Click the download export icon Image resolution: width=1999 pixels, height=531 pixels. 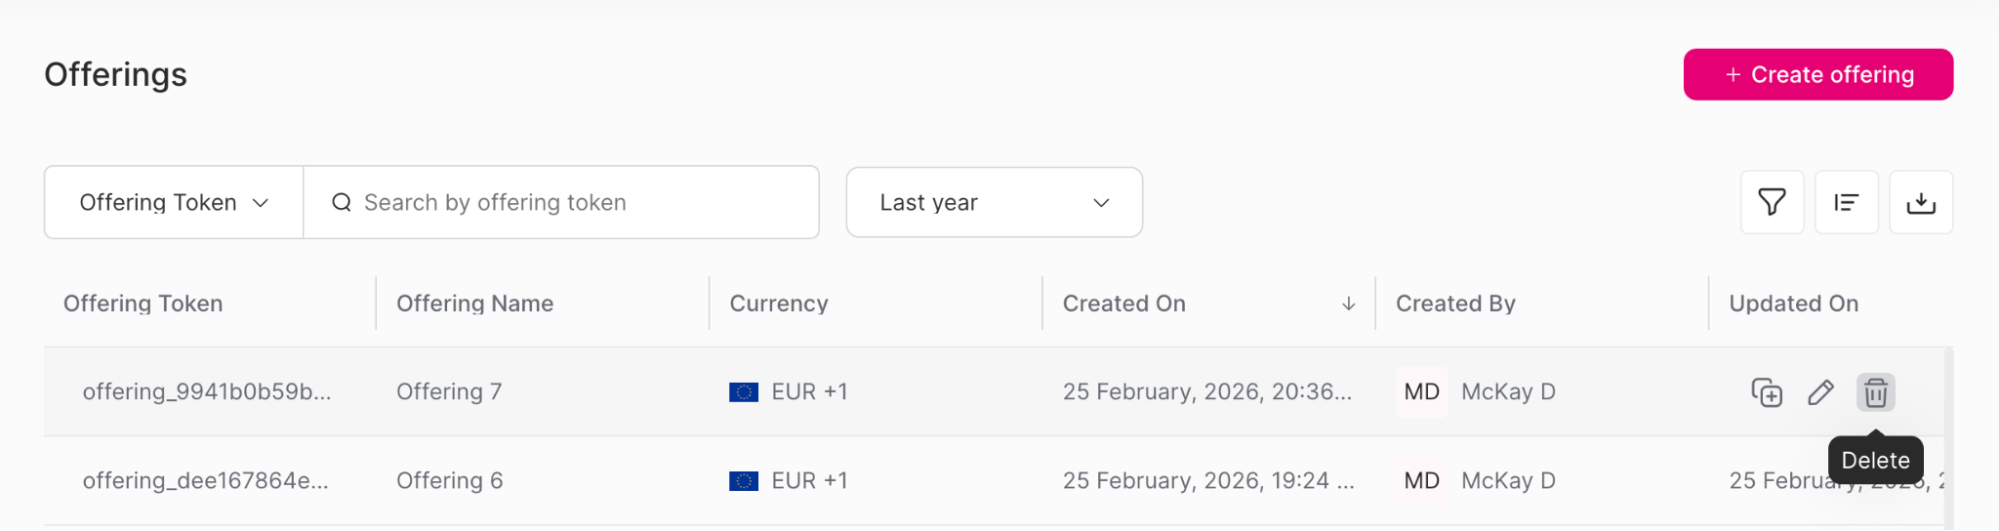pos(1920,202)
